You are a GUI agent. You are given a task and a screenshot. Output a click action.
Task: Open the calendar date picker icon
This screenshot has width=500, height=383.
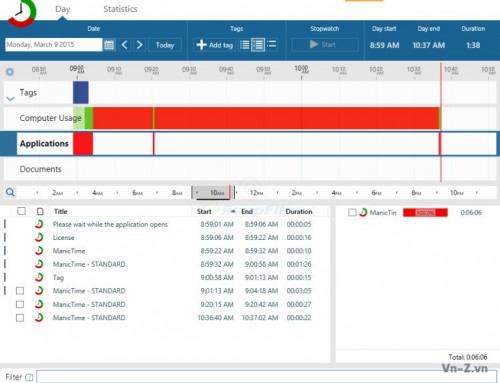(x=109, y=45)
